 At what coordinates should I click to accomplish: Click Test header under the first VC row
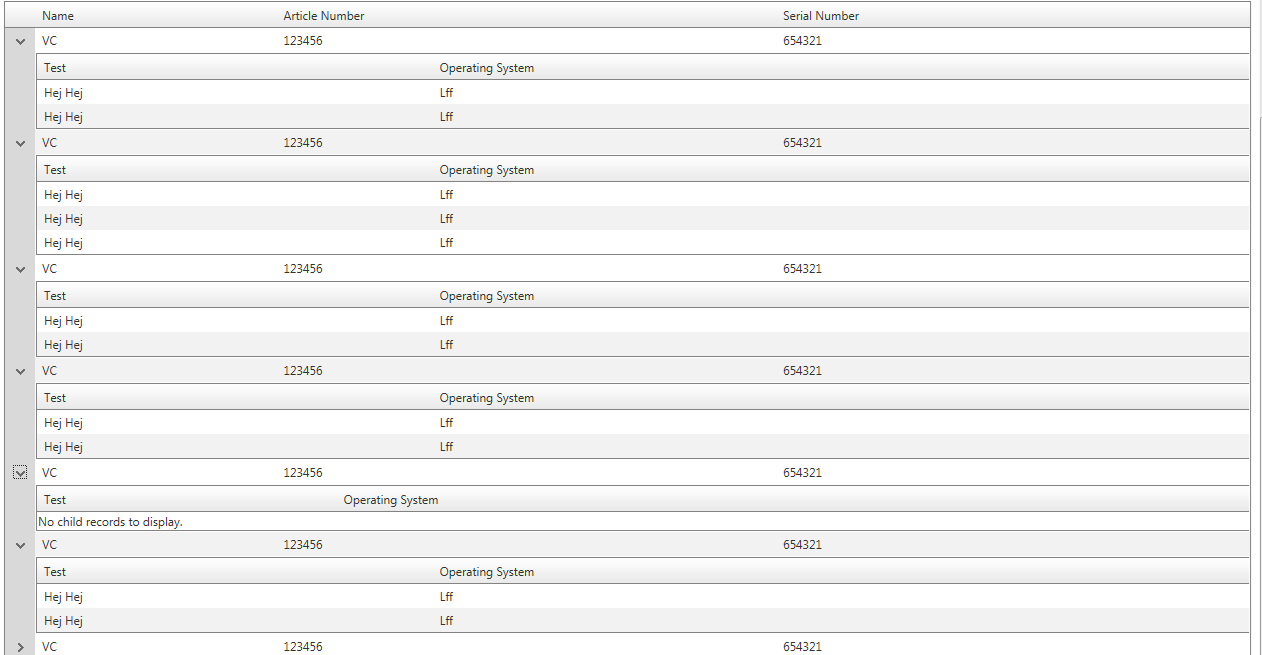tap(55, 68)
